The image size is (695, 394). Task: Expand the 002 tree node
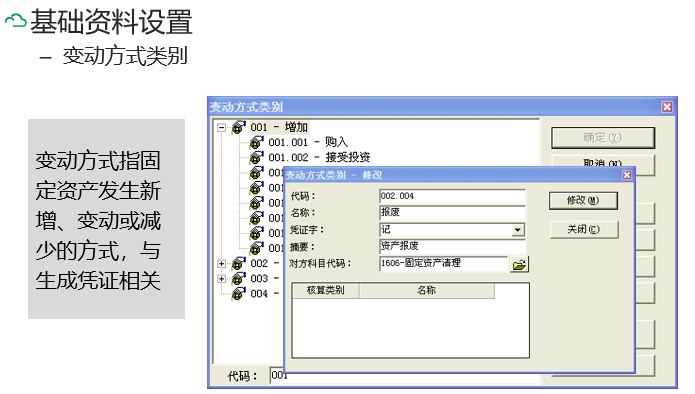pos(222,264)
